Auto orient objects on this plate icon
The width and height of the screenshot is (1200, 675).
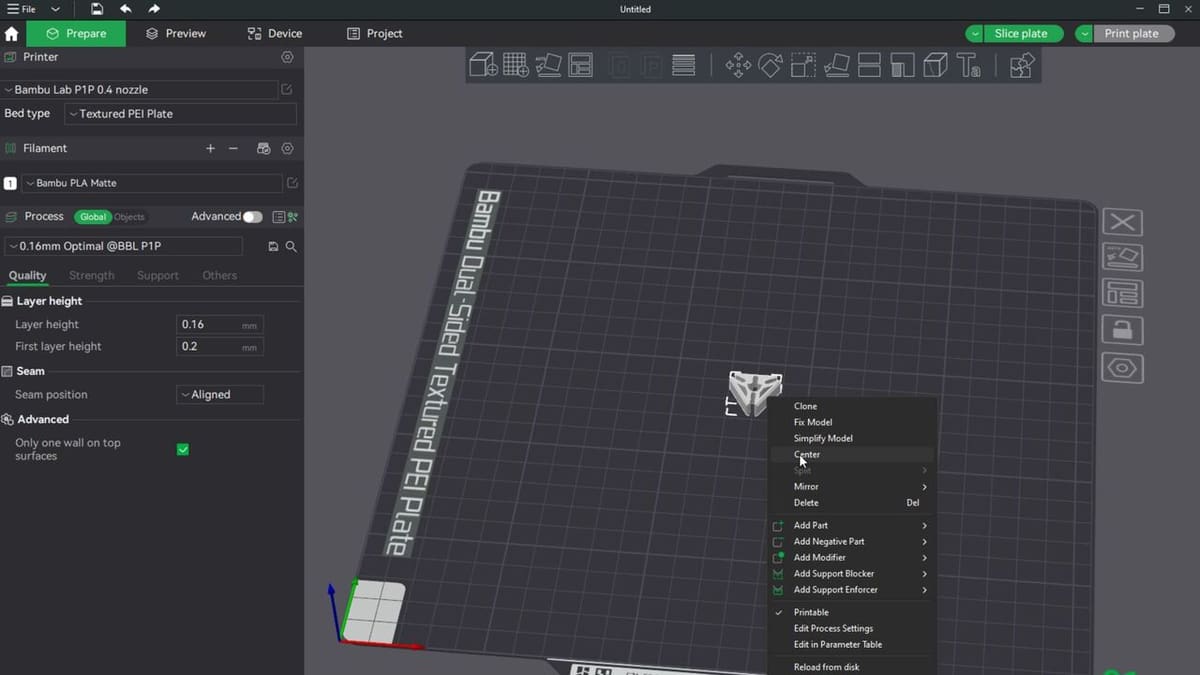coord(1122,257)
